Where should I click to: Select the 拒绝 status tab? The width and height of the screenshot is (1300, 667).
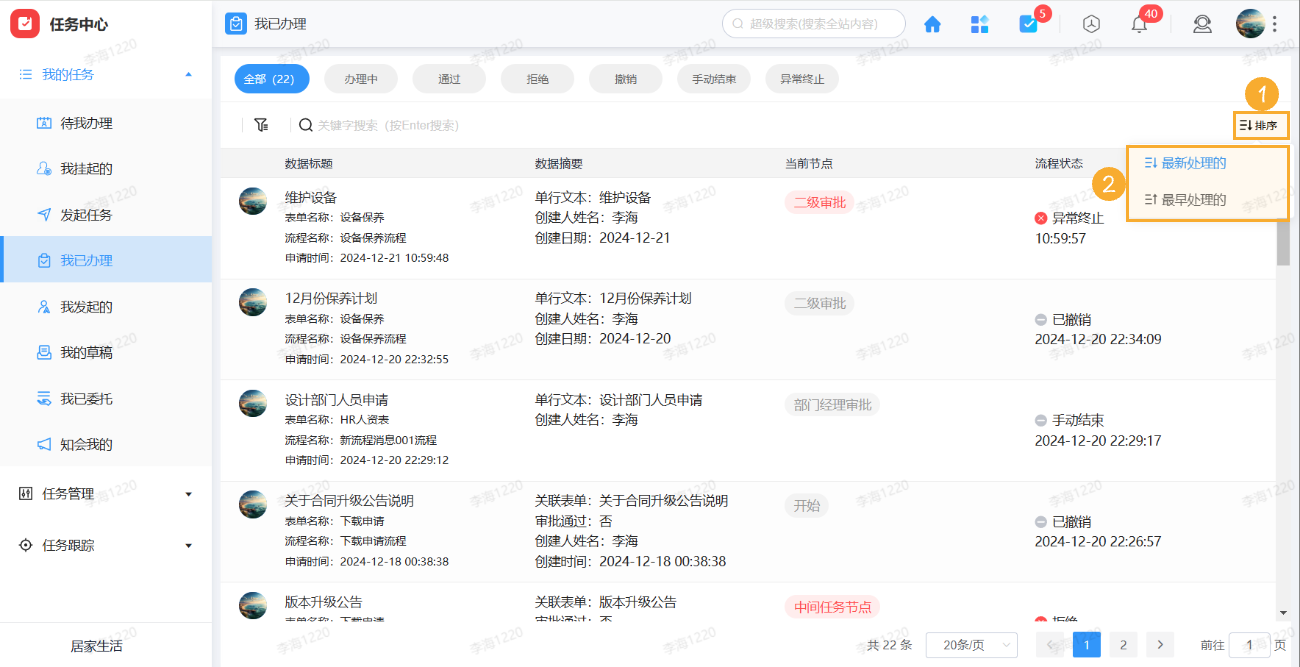(537, 78)
